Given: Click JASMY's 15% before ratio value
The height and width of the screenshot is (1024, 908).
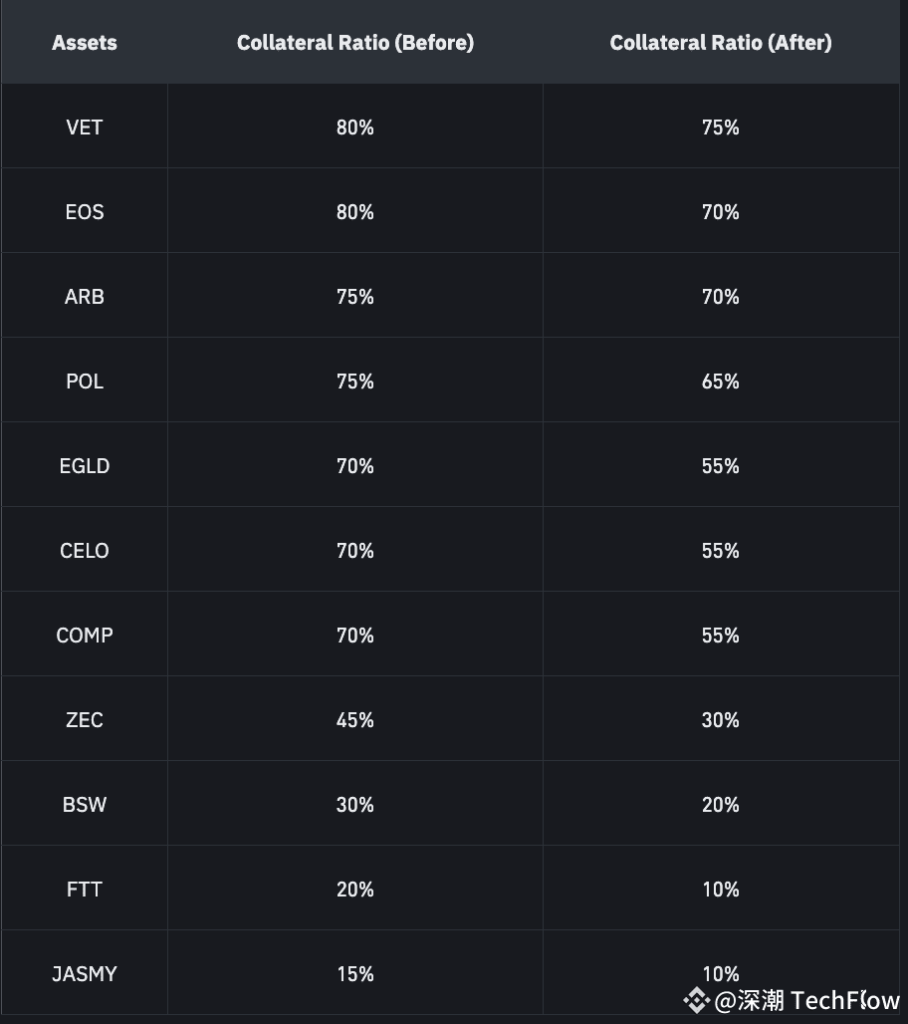Looking at the screenshot, I should click(355, 974).
